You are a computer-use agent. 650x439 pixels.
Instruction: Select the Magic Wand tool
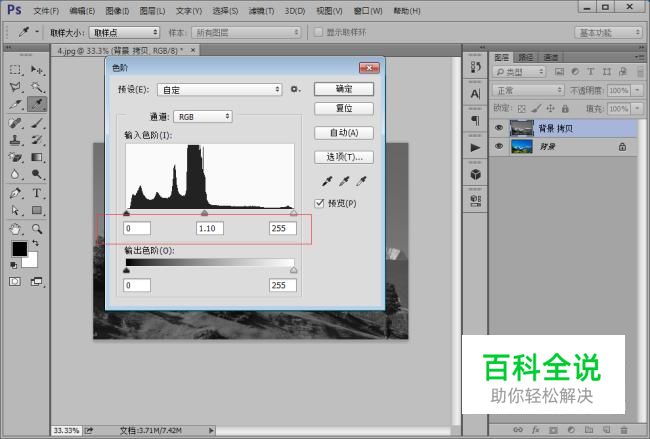pos(37,87)
